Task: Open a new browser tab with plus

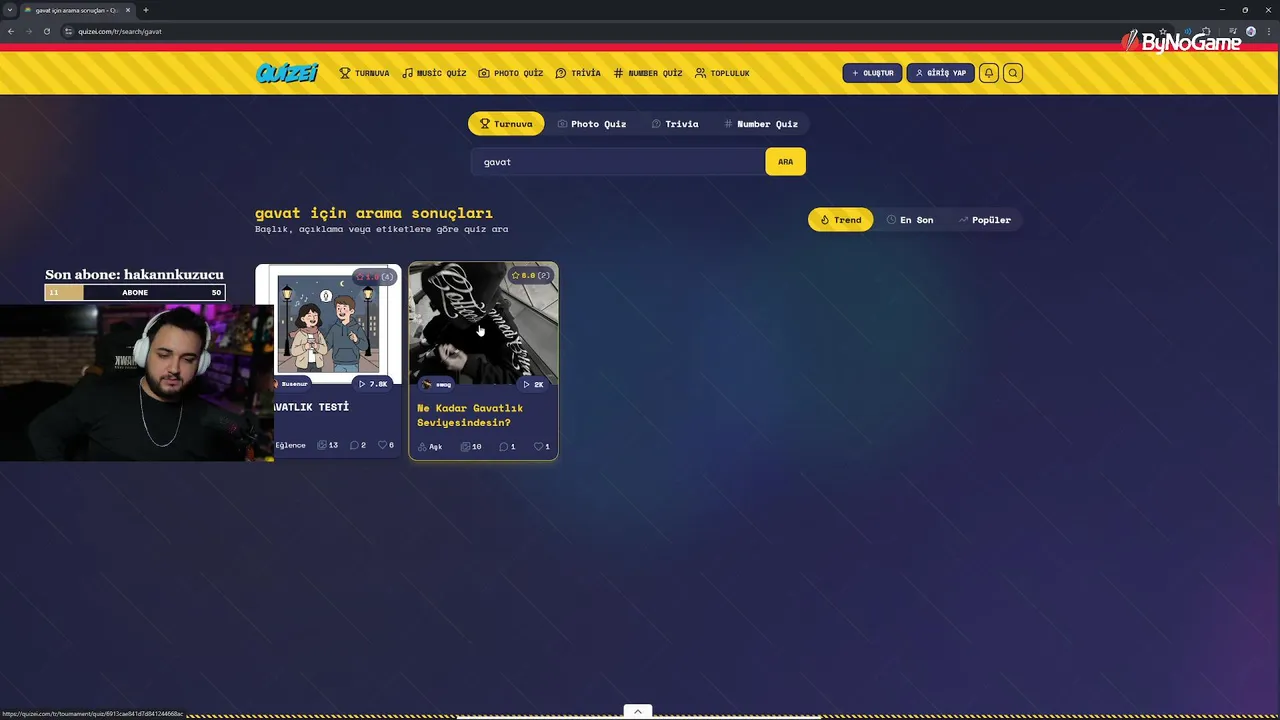Action: (x=145, y=10)
